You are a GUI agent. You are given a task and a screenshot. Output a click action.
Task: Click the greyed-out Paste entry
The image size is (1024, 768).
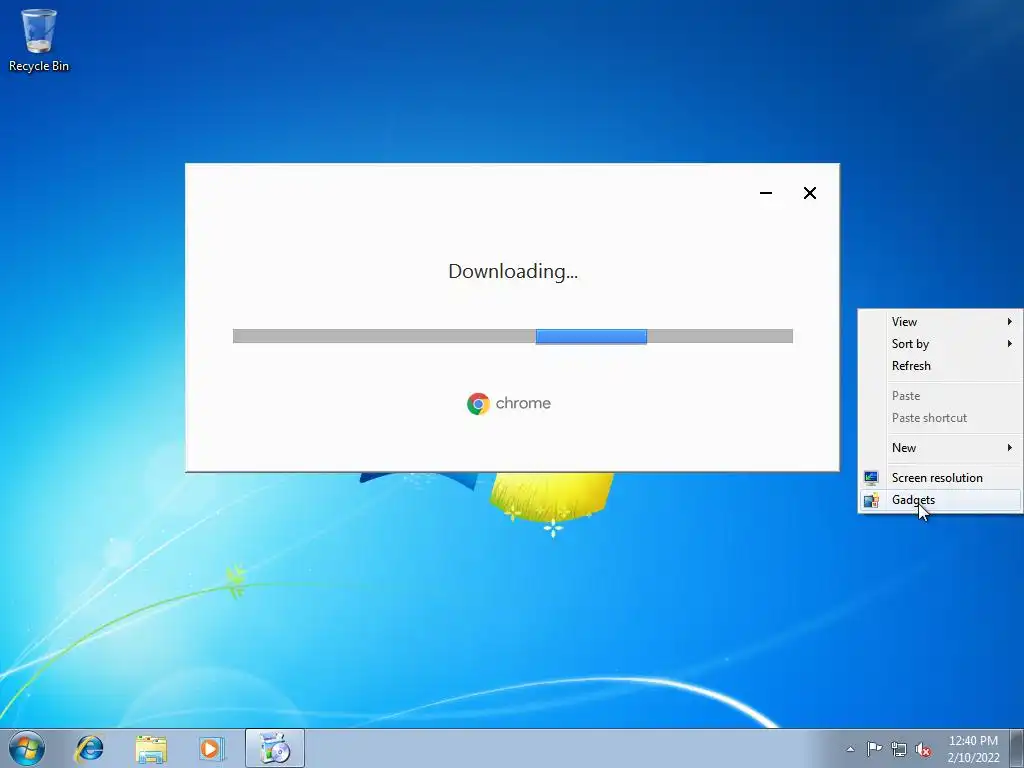(x=940, y=396)
